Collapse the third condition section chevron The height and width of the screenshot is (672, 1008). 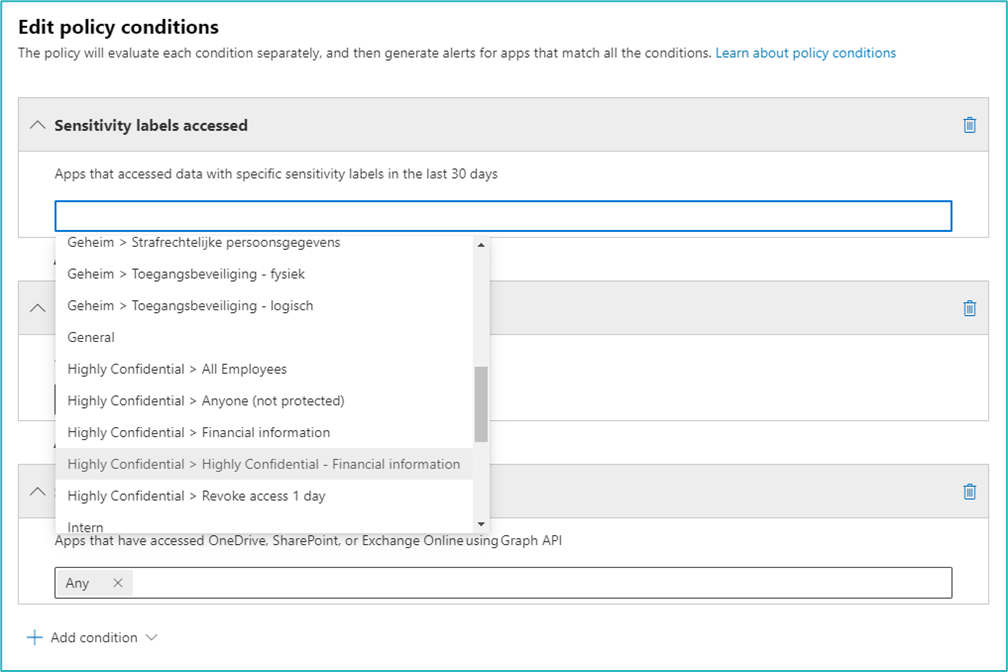click(x=37, y=491)
